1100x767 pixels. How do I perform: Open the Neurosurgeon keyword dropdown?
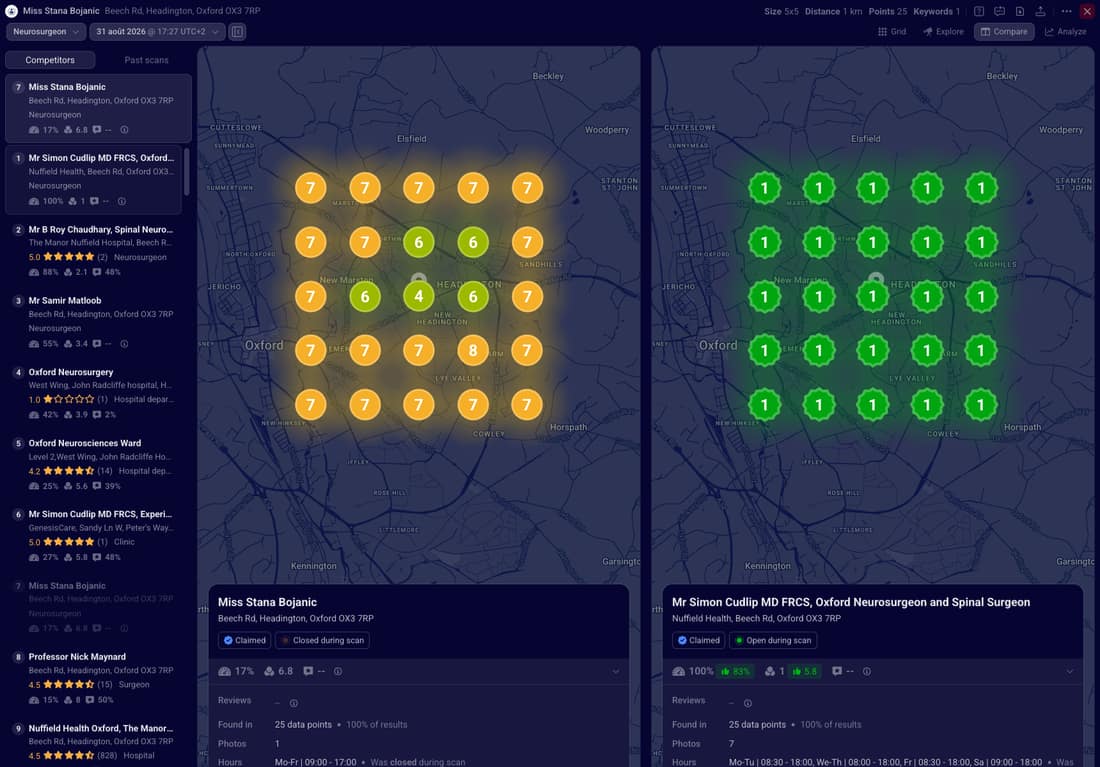click(46, 32)
